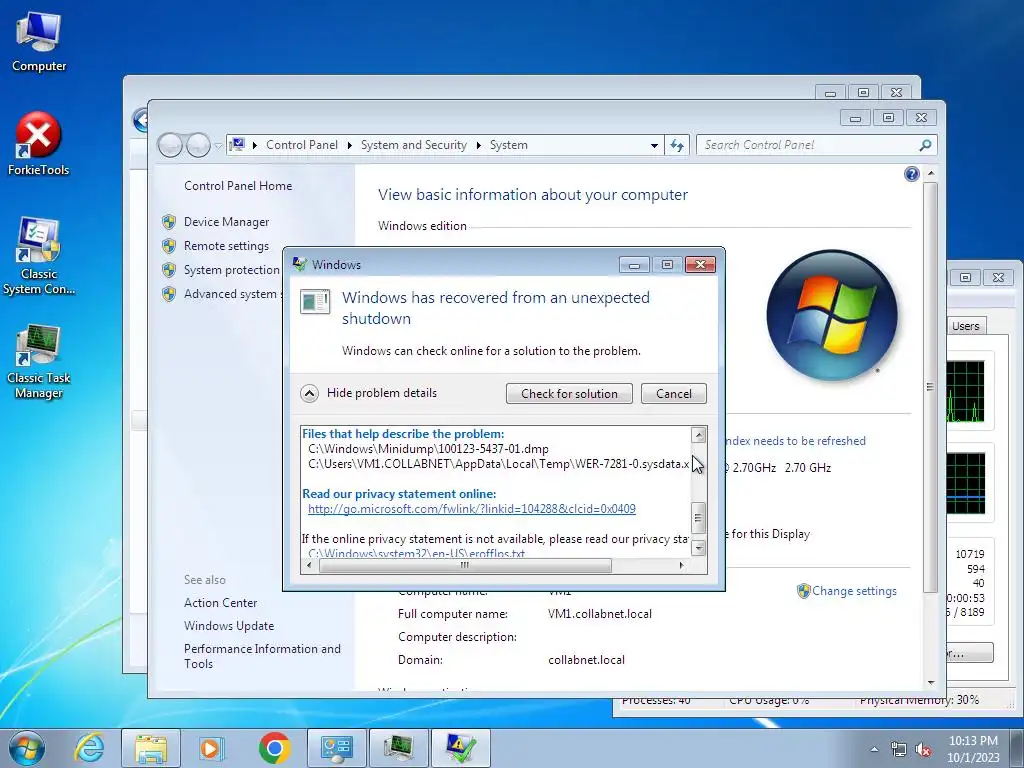This screenshot has width=1024, height=768.
Task: Collapse Hide problem details chevron
Action: click(x=310, y=393)
